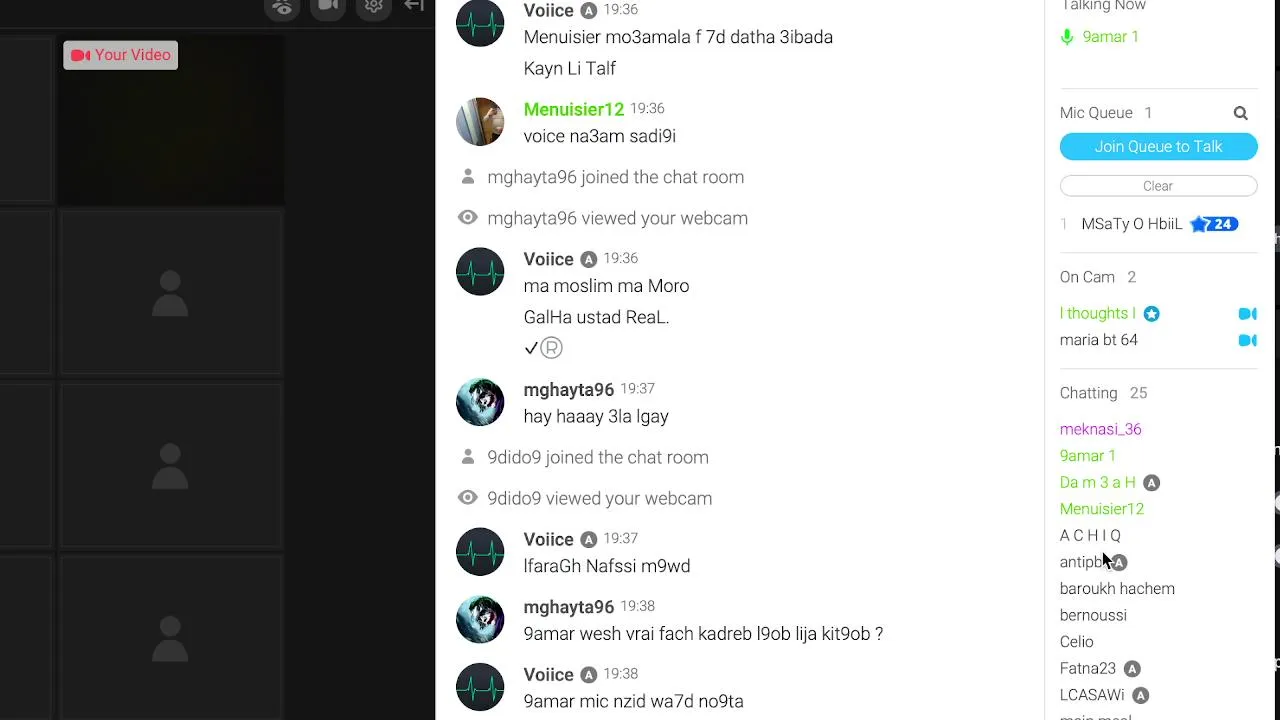The image size is (1280, 720).
Task: Toggle the camera button in video toolbar
Action: coord(328,6)
